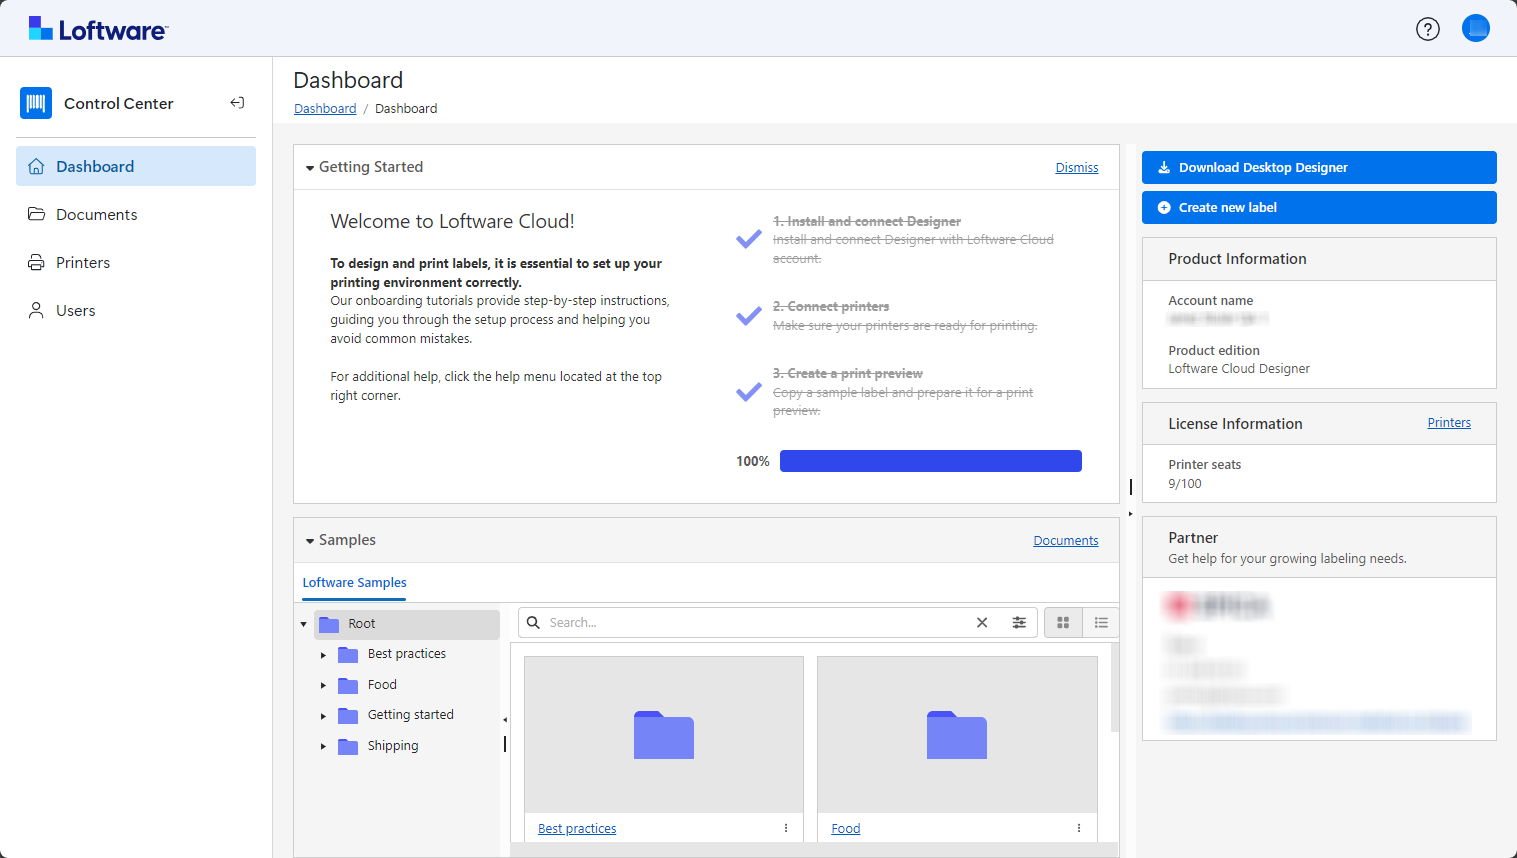Collapse the Samples section
The image size is (1517, 858).
pos(310,541)
